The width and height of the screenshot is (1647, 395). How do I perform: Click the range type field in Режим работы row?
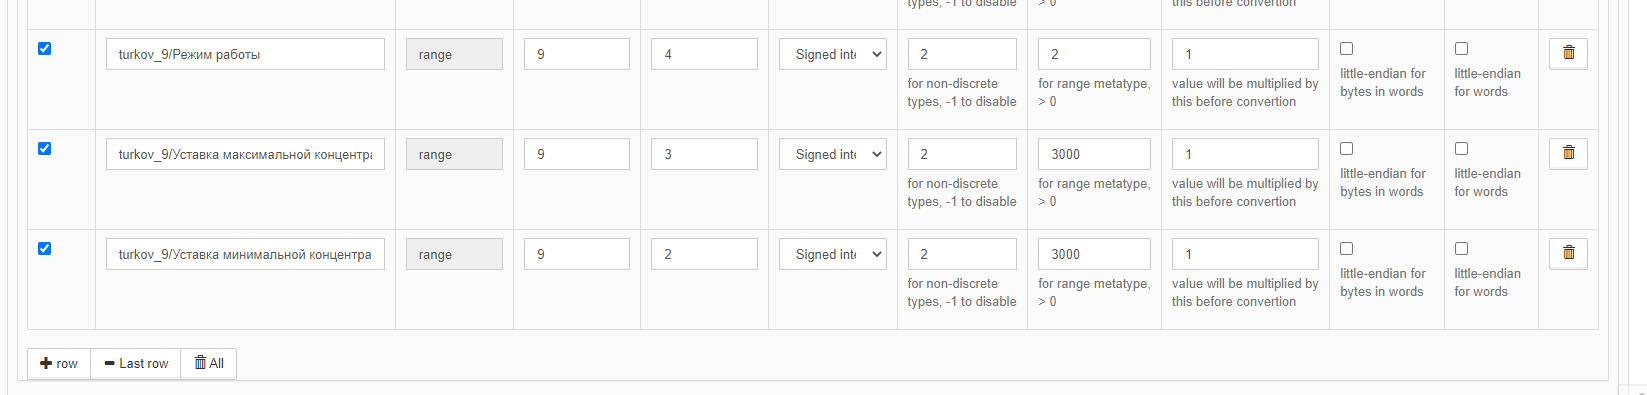click(x=454, y=54)
